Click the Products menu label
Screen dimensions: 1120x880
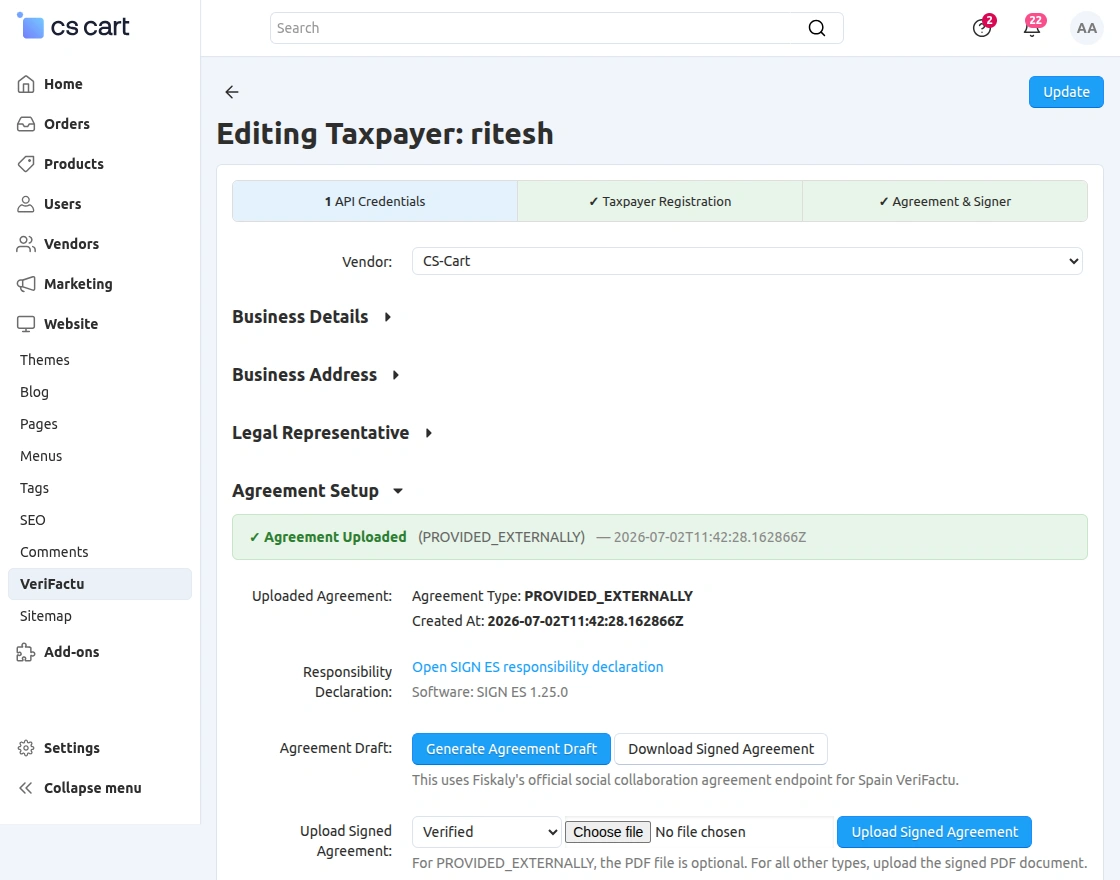tap(74, 164)
